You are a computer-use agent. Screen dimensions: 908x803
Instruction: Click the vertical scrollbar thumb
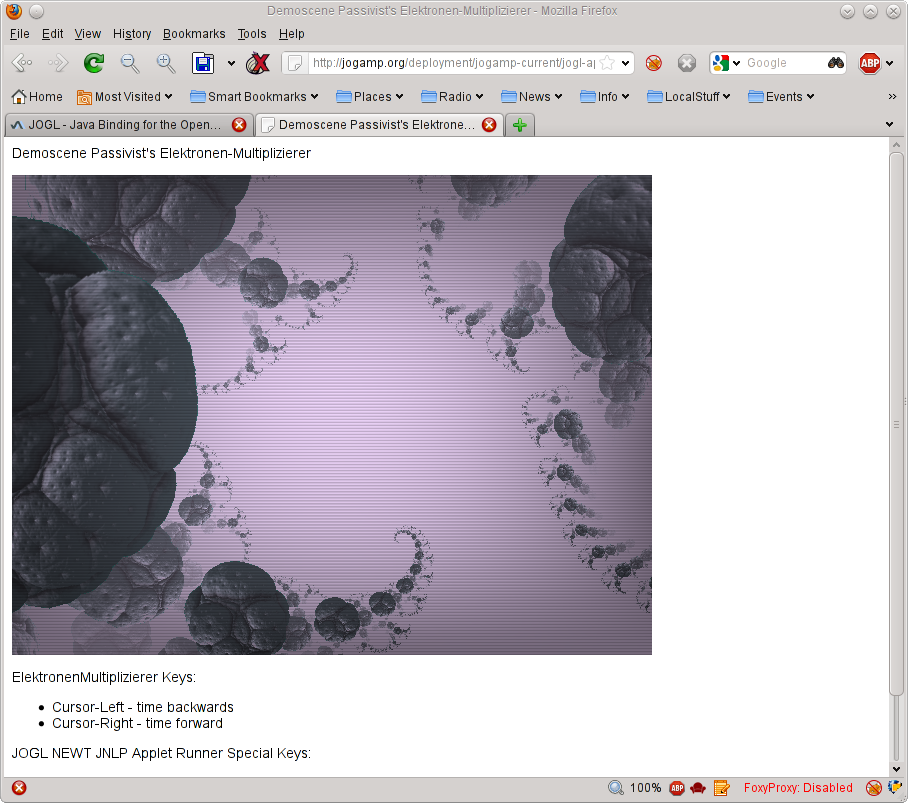[x=896, y=424]
